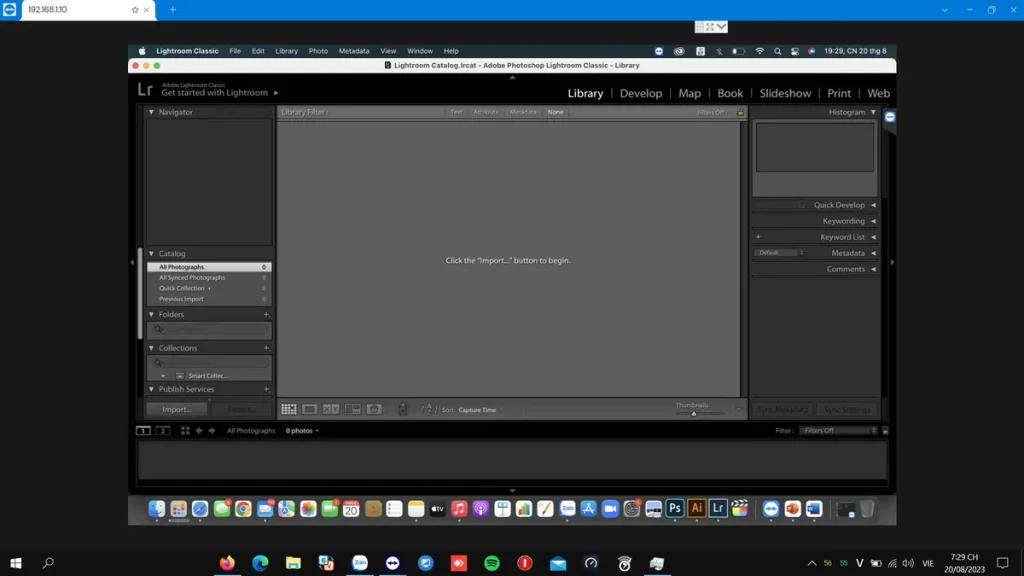
Task: Open the filmstrip Filters Off dropdown
Action: (839, 431)
